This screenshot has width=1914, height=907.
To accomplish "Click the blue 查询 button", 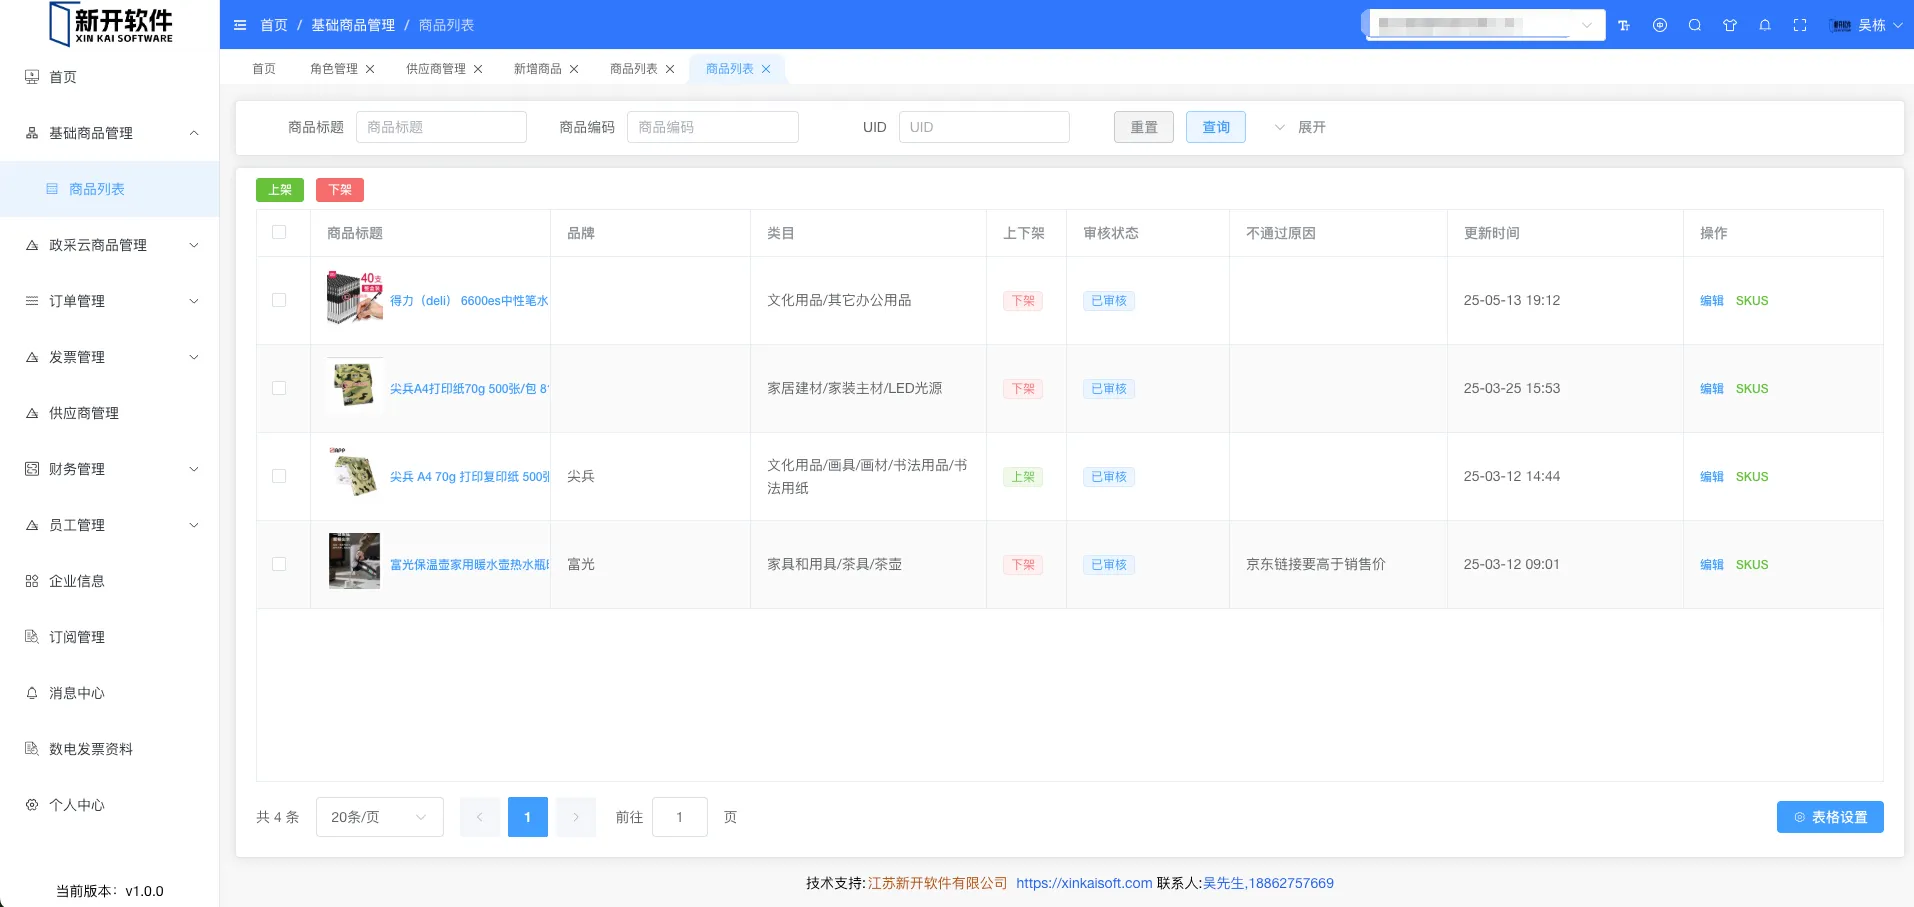I will (x=1215, y=127).
